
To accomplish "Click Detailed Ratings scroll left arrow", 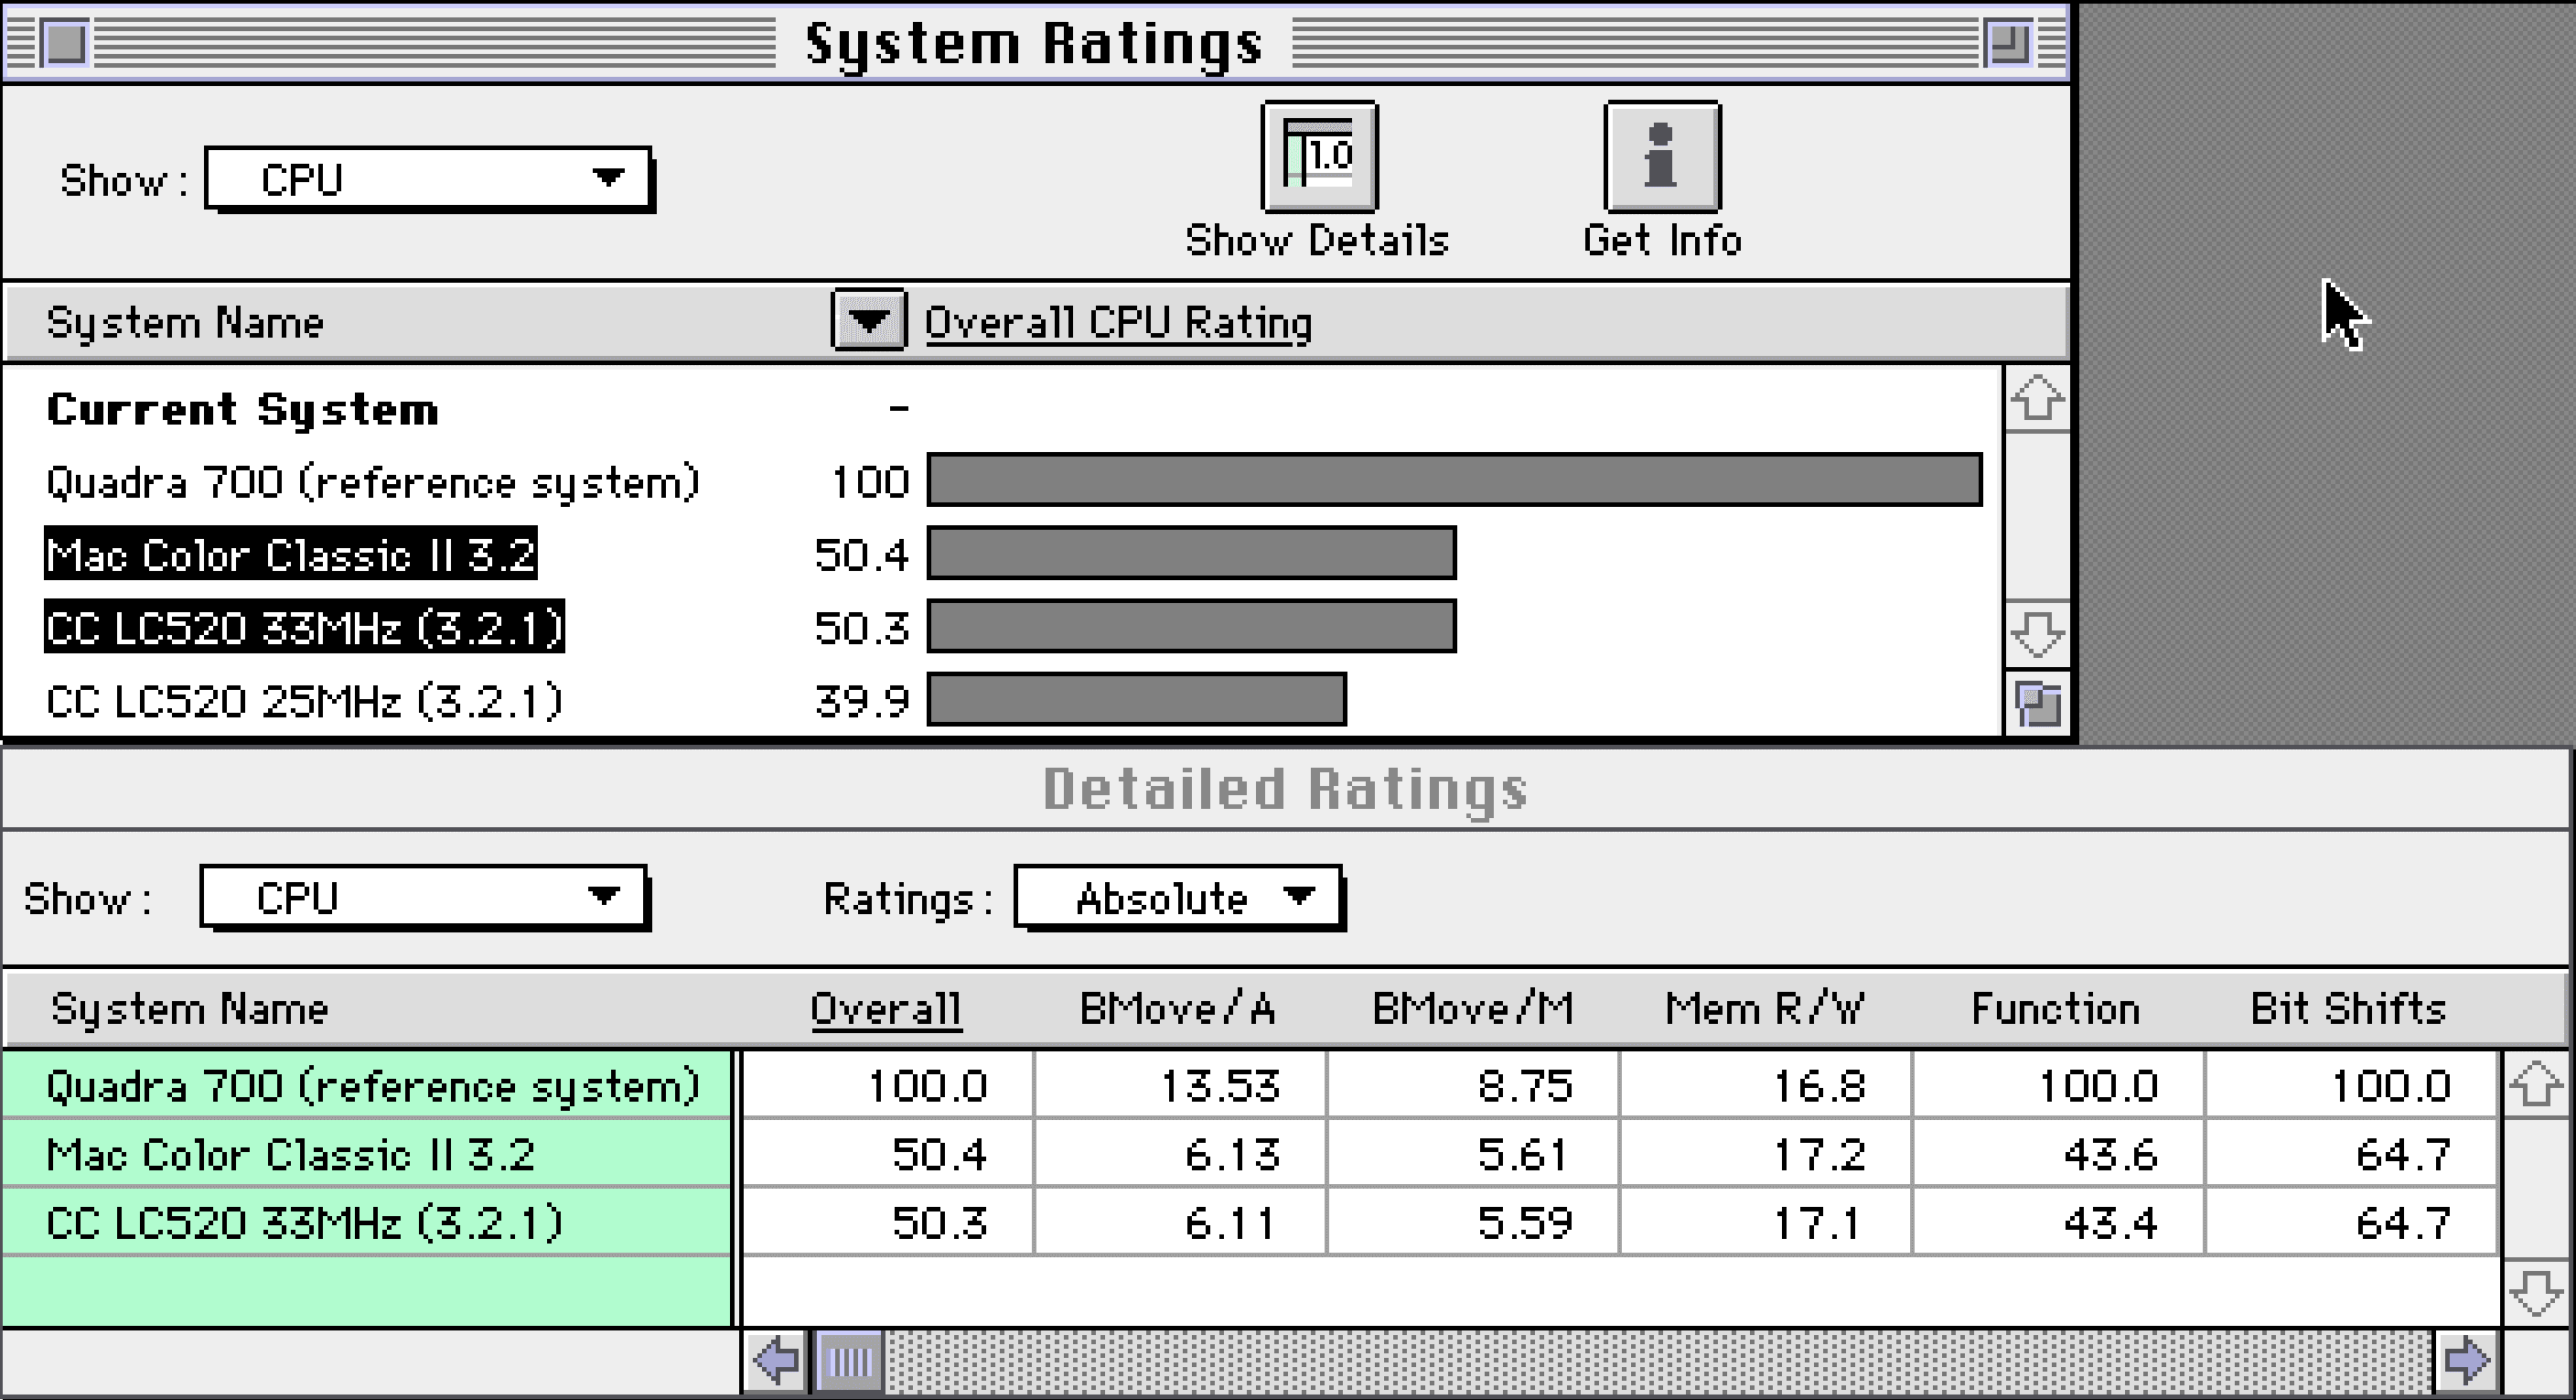I will 777,1360.
